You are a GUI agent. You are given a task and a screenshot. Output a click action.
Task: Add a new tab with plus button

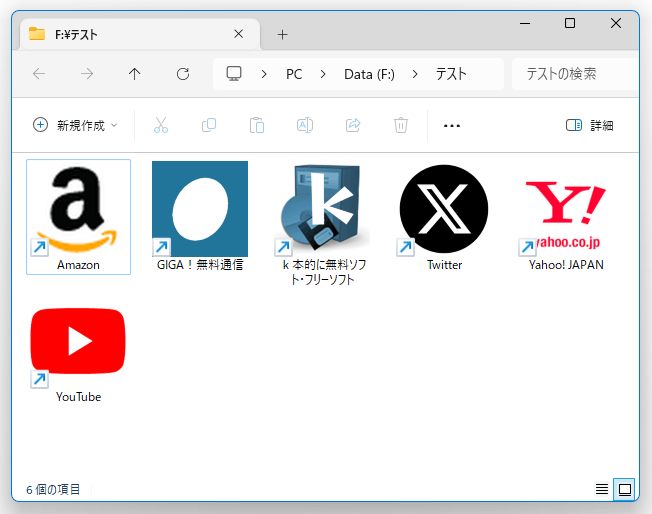[x=282, y=35]
